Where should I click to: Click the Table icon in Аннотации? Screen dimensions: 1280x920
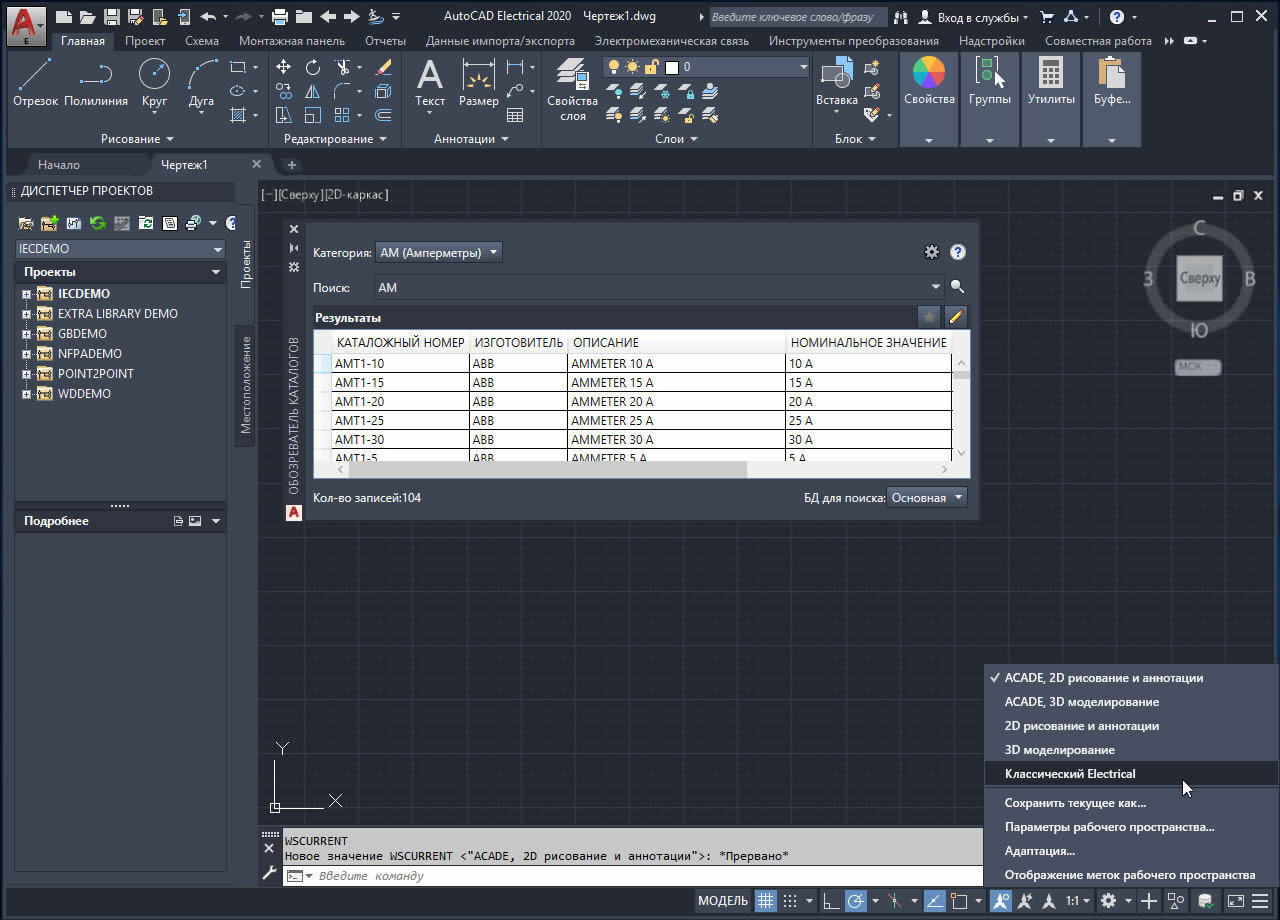(515, 115)
